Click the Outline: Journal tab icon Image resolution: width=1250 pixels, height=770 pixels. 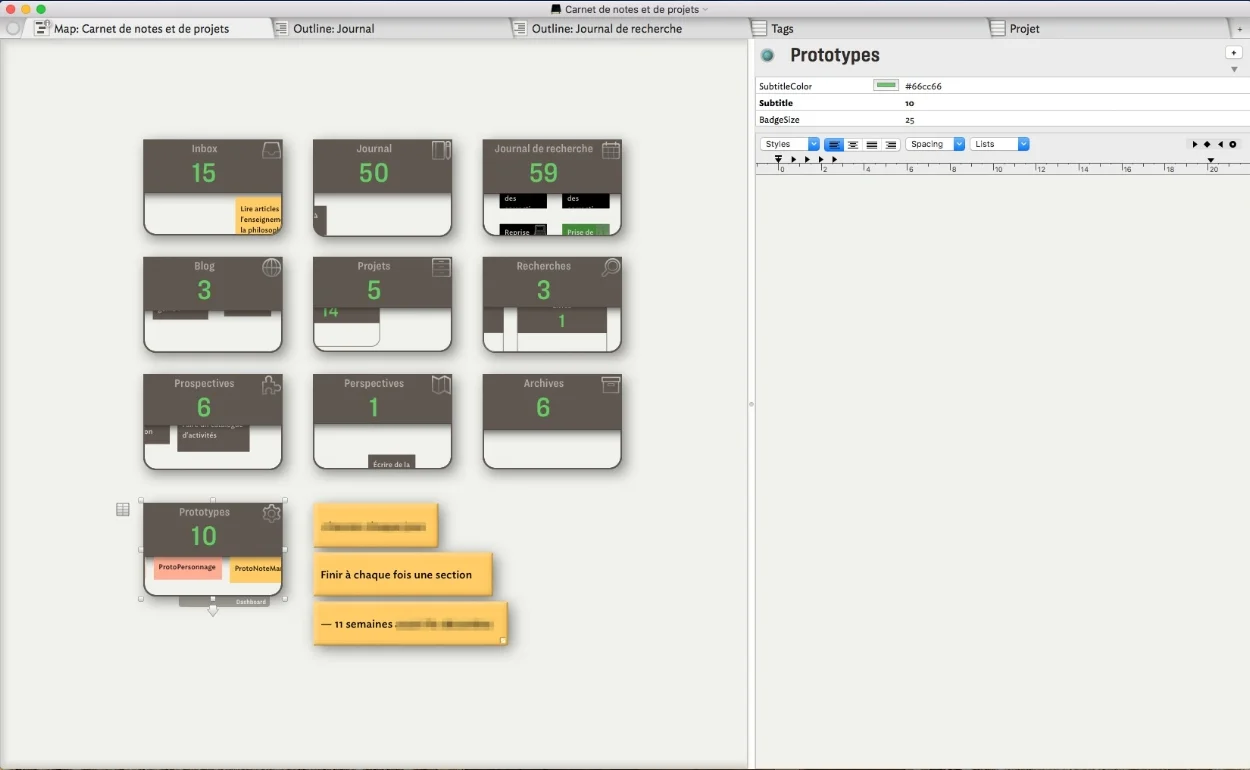tap(281, 29)
